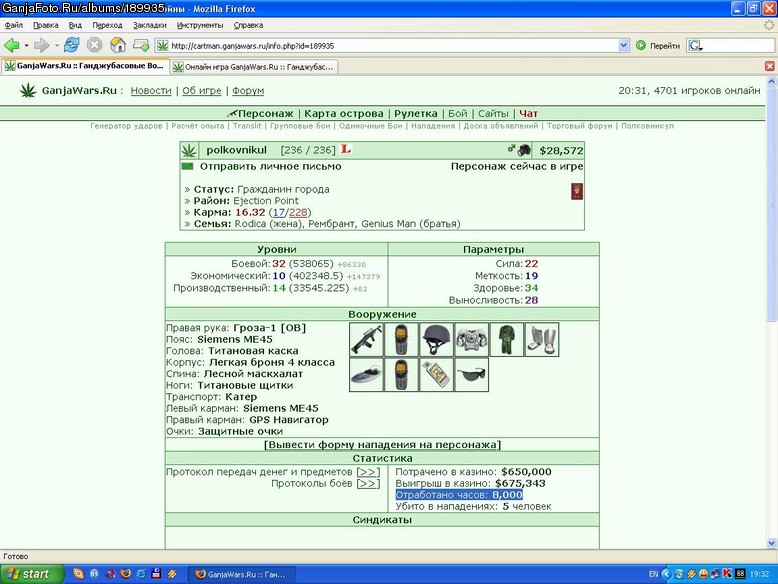Open the Инструменты menu
778x584 pixels.
click(x=200, y=25)
